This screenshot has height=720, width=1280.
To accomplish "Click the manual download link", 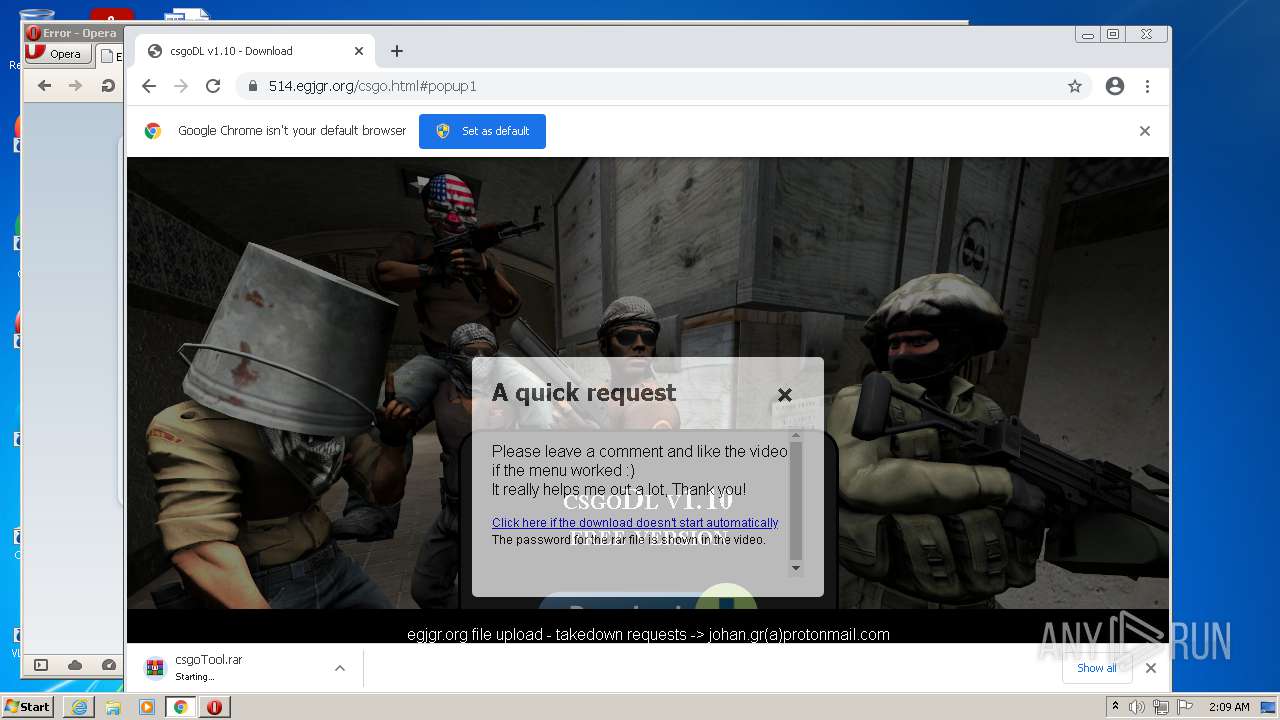I will tap(635, 523).
